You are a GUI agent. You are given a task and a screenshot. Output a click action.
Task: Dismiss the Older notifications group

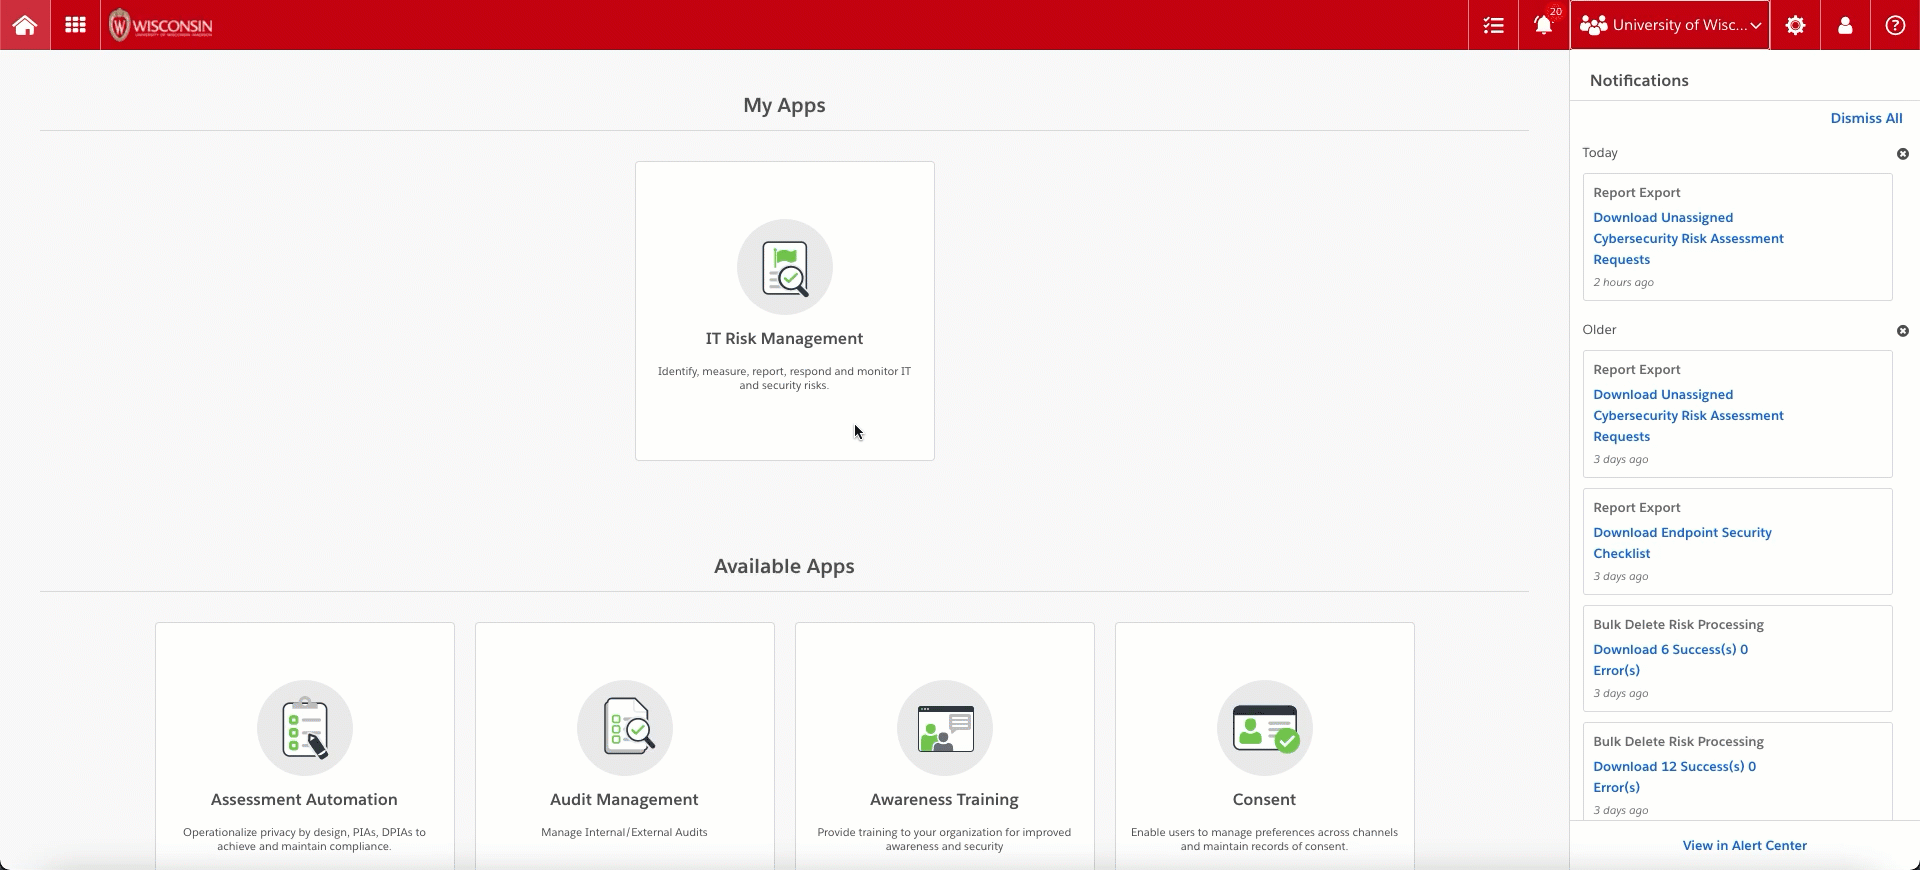point(1902,331)
